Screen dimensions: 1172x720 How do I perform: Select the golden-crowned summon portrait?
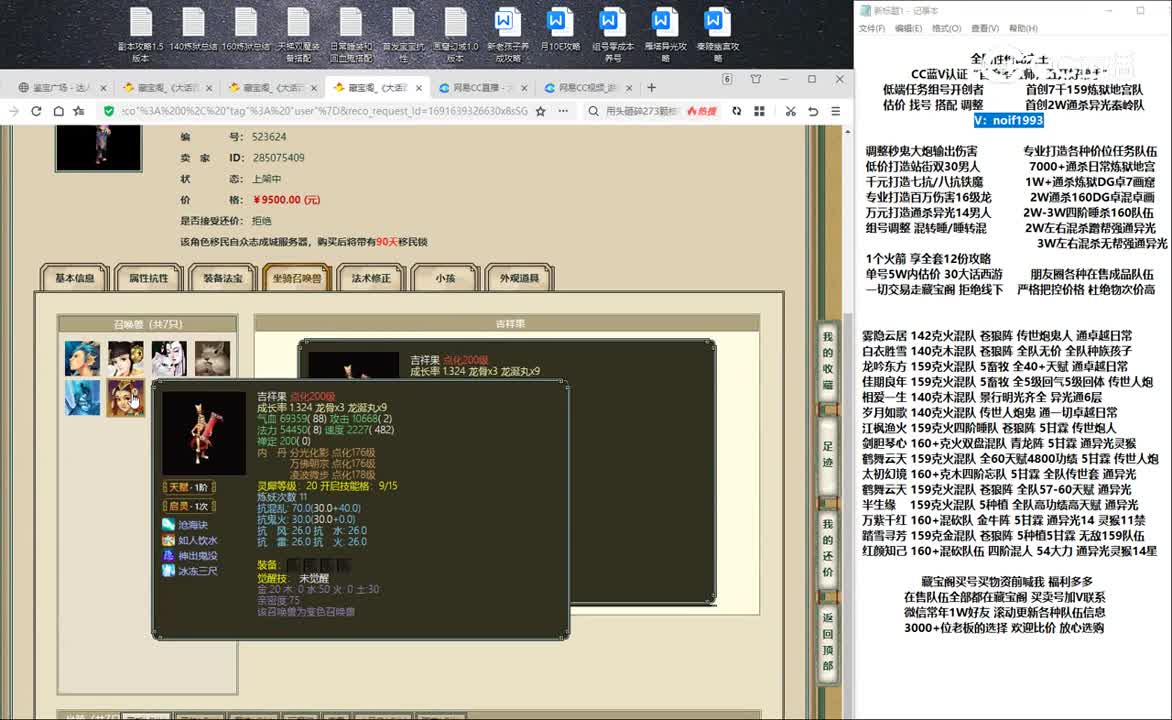[x=126, y=397]
